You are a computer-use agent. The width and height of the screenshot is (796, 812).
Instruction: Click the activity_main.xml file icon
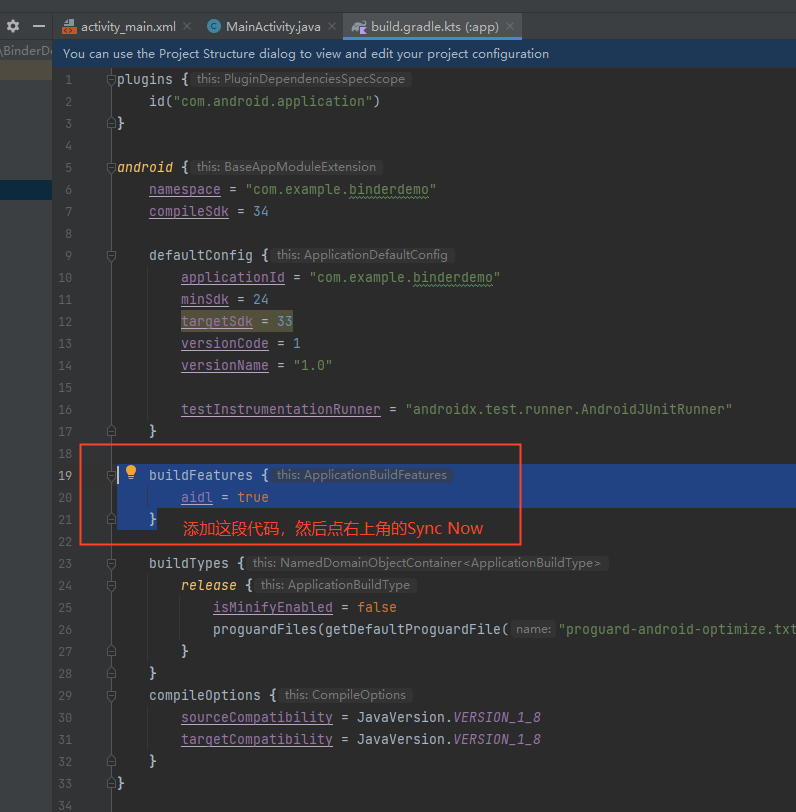(69, 26)
